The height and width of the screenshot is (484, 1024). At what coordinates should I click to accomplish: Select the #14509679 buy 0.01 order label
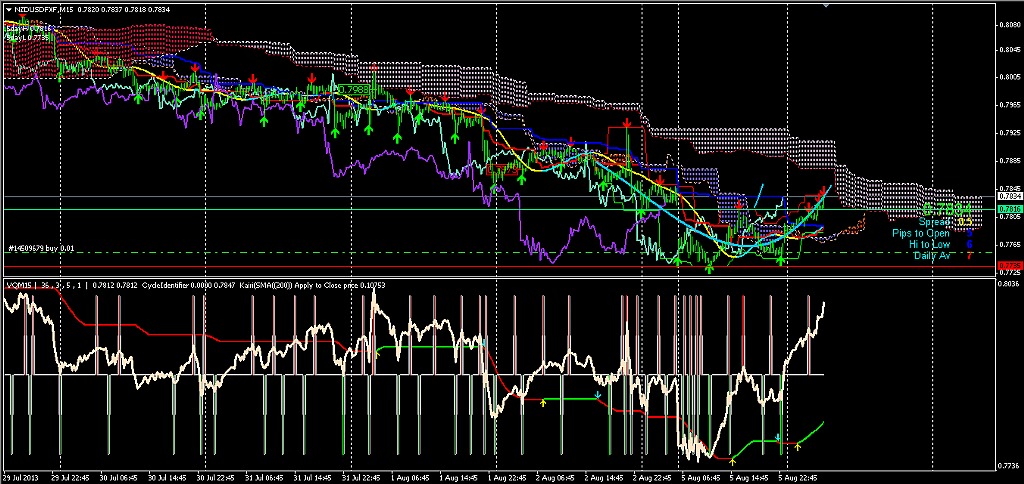[41, 248]
